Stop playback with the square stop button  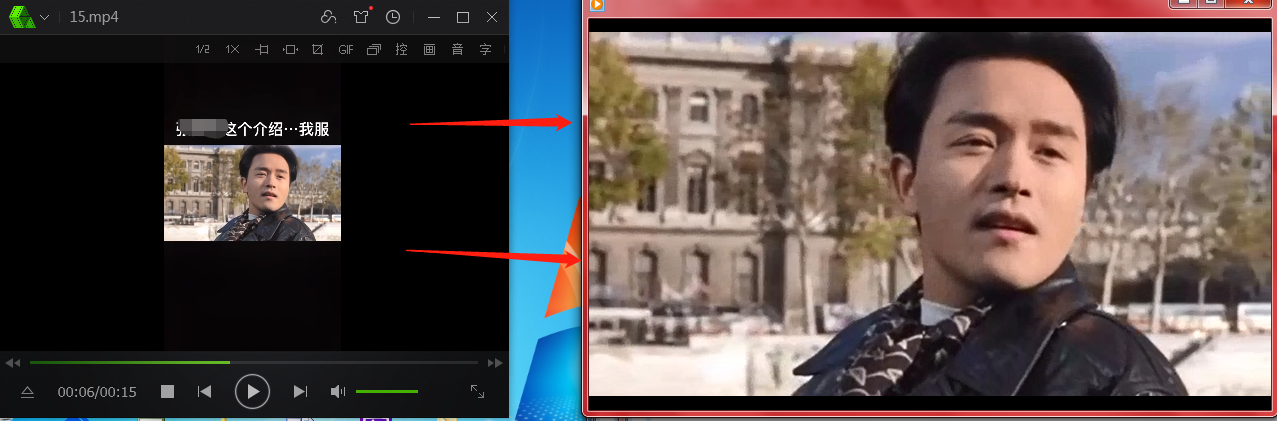point(168,392)
